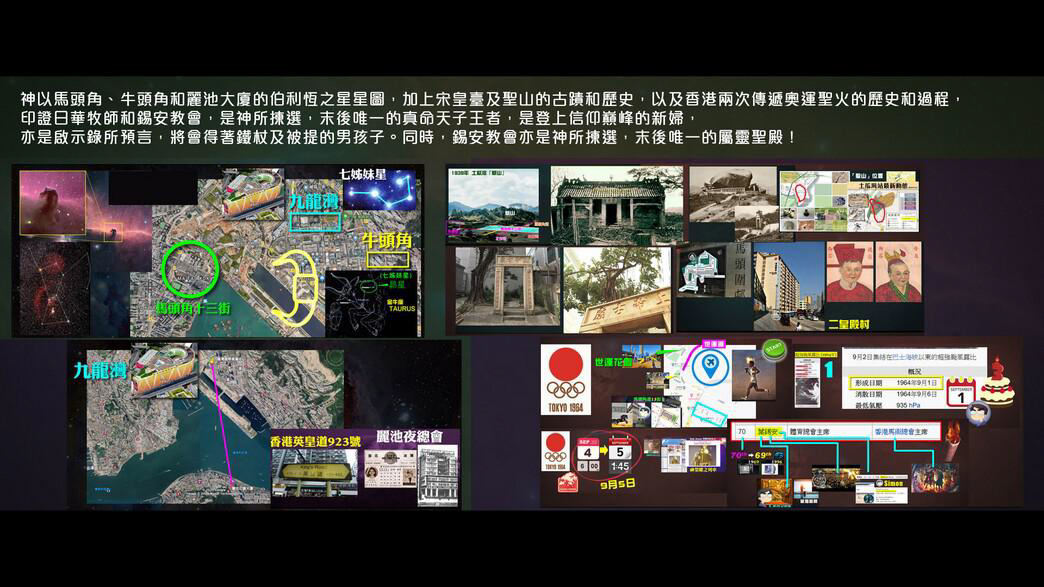Open the sepia boulder-on-hill photo
This screenshot has width=1044, height=587.
pyautogui.click(x=732, y=194)
